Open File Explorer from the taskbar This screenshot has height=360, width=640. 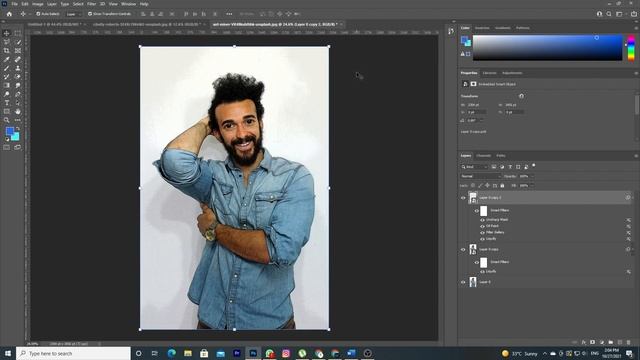point(188,353)
